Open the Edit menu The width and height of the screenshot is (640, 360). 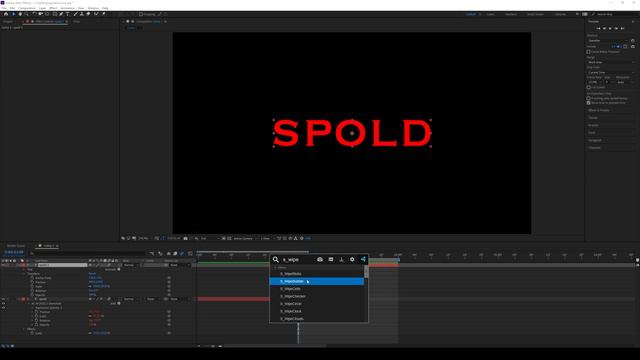pos(12,8)
